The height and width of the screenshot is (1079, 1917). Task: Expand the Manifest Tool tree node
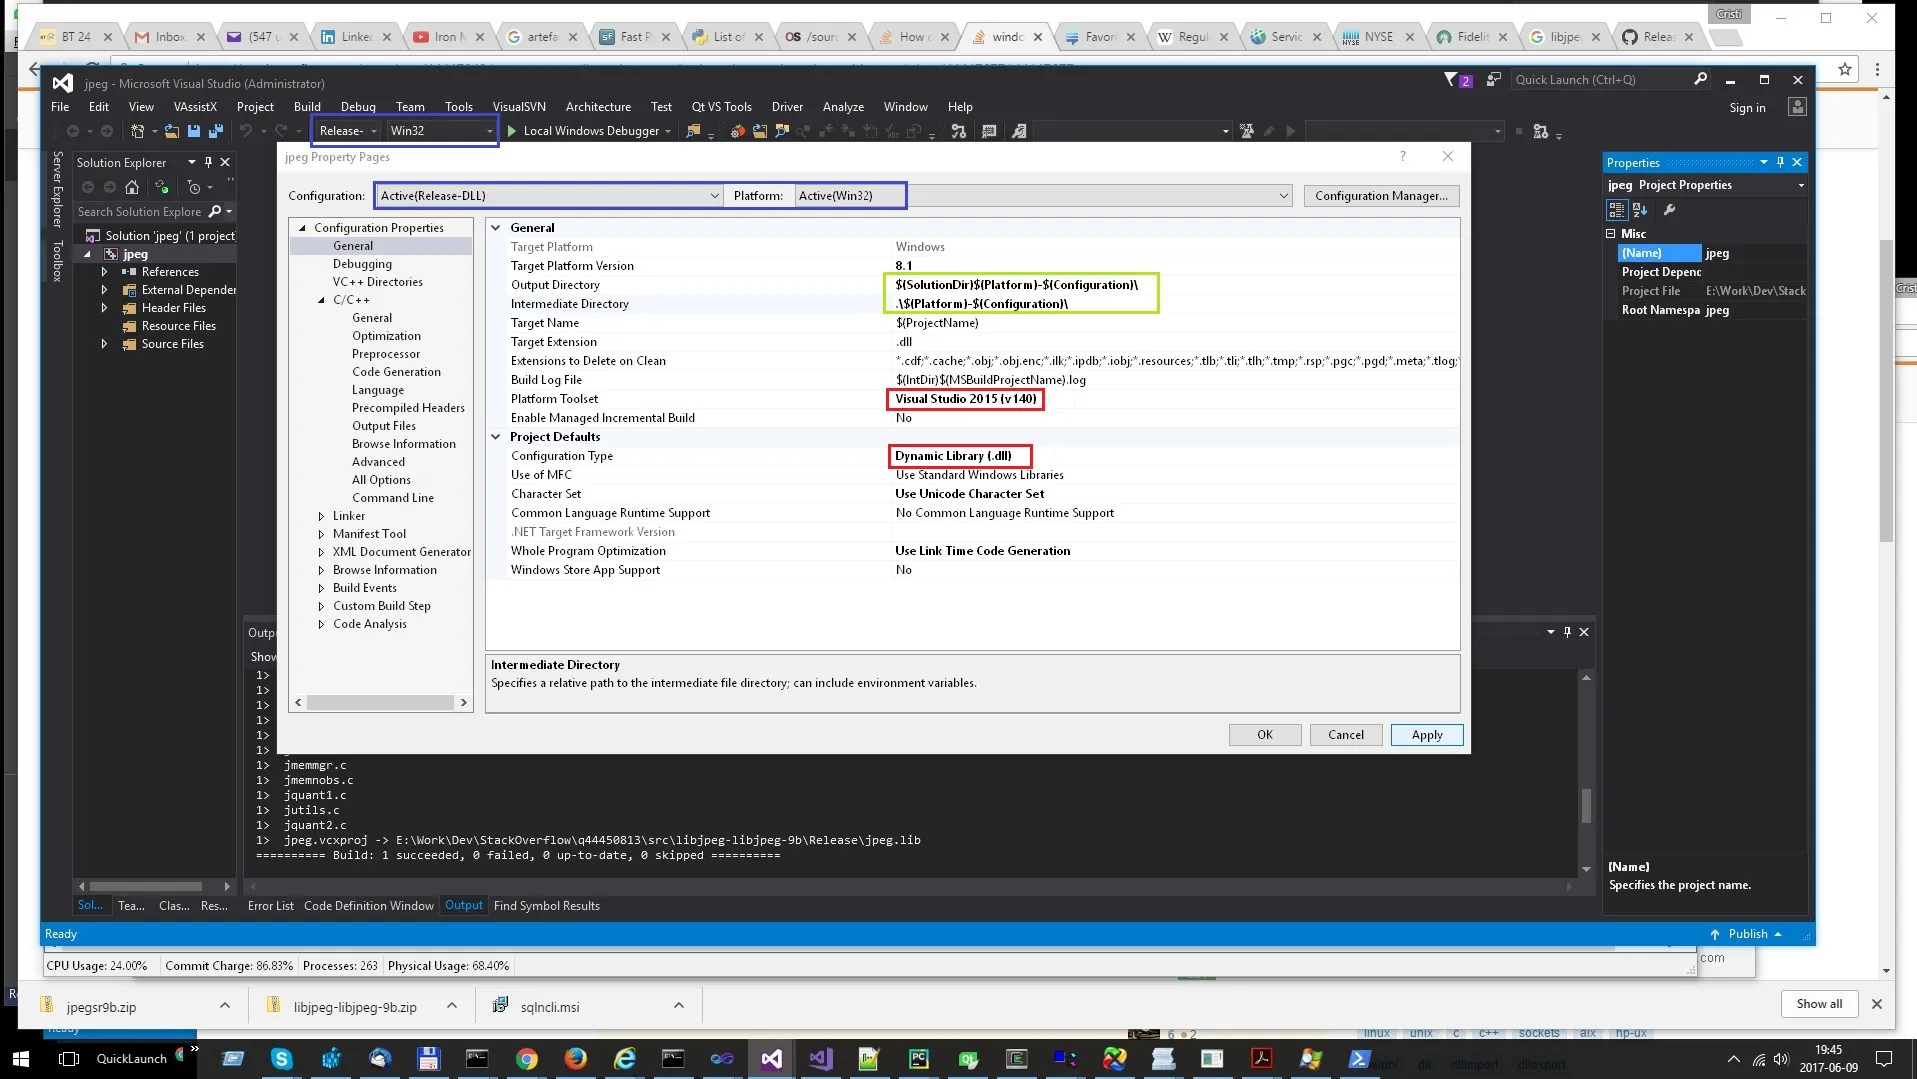click(x=321, y=535)
